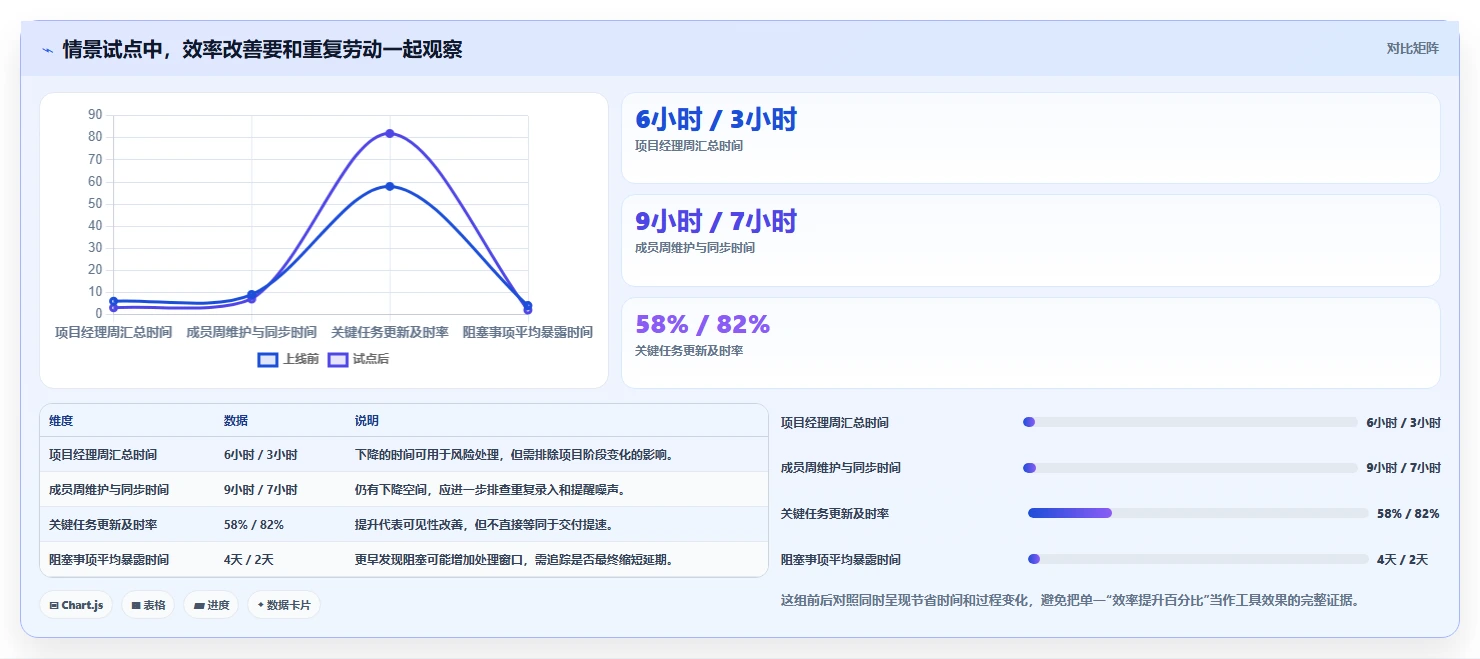Image resolution: width=1480 pixels, height=659 pixels.
Task: Click the 进度 tag chip
Action: (x=212, y=605)
